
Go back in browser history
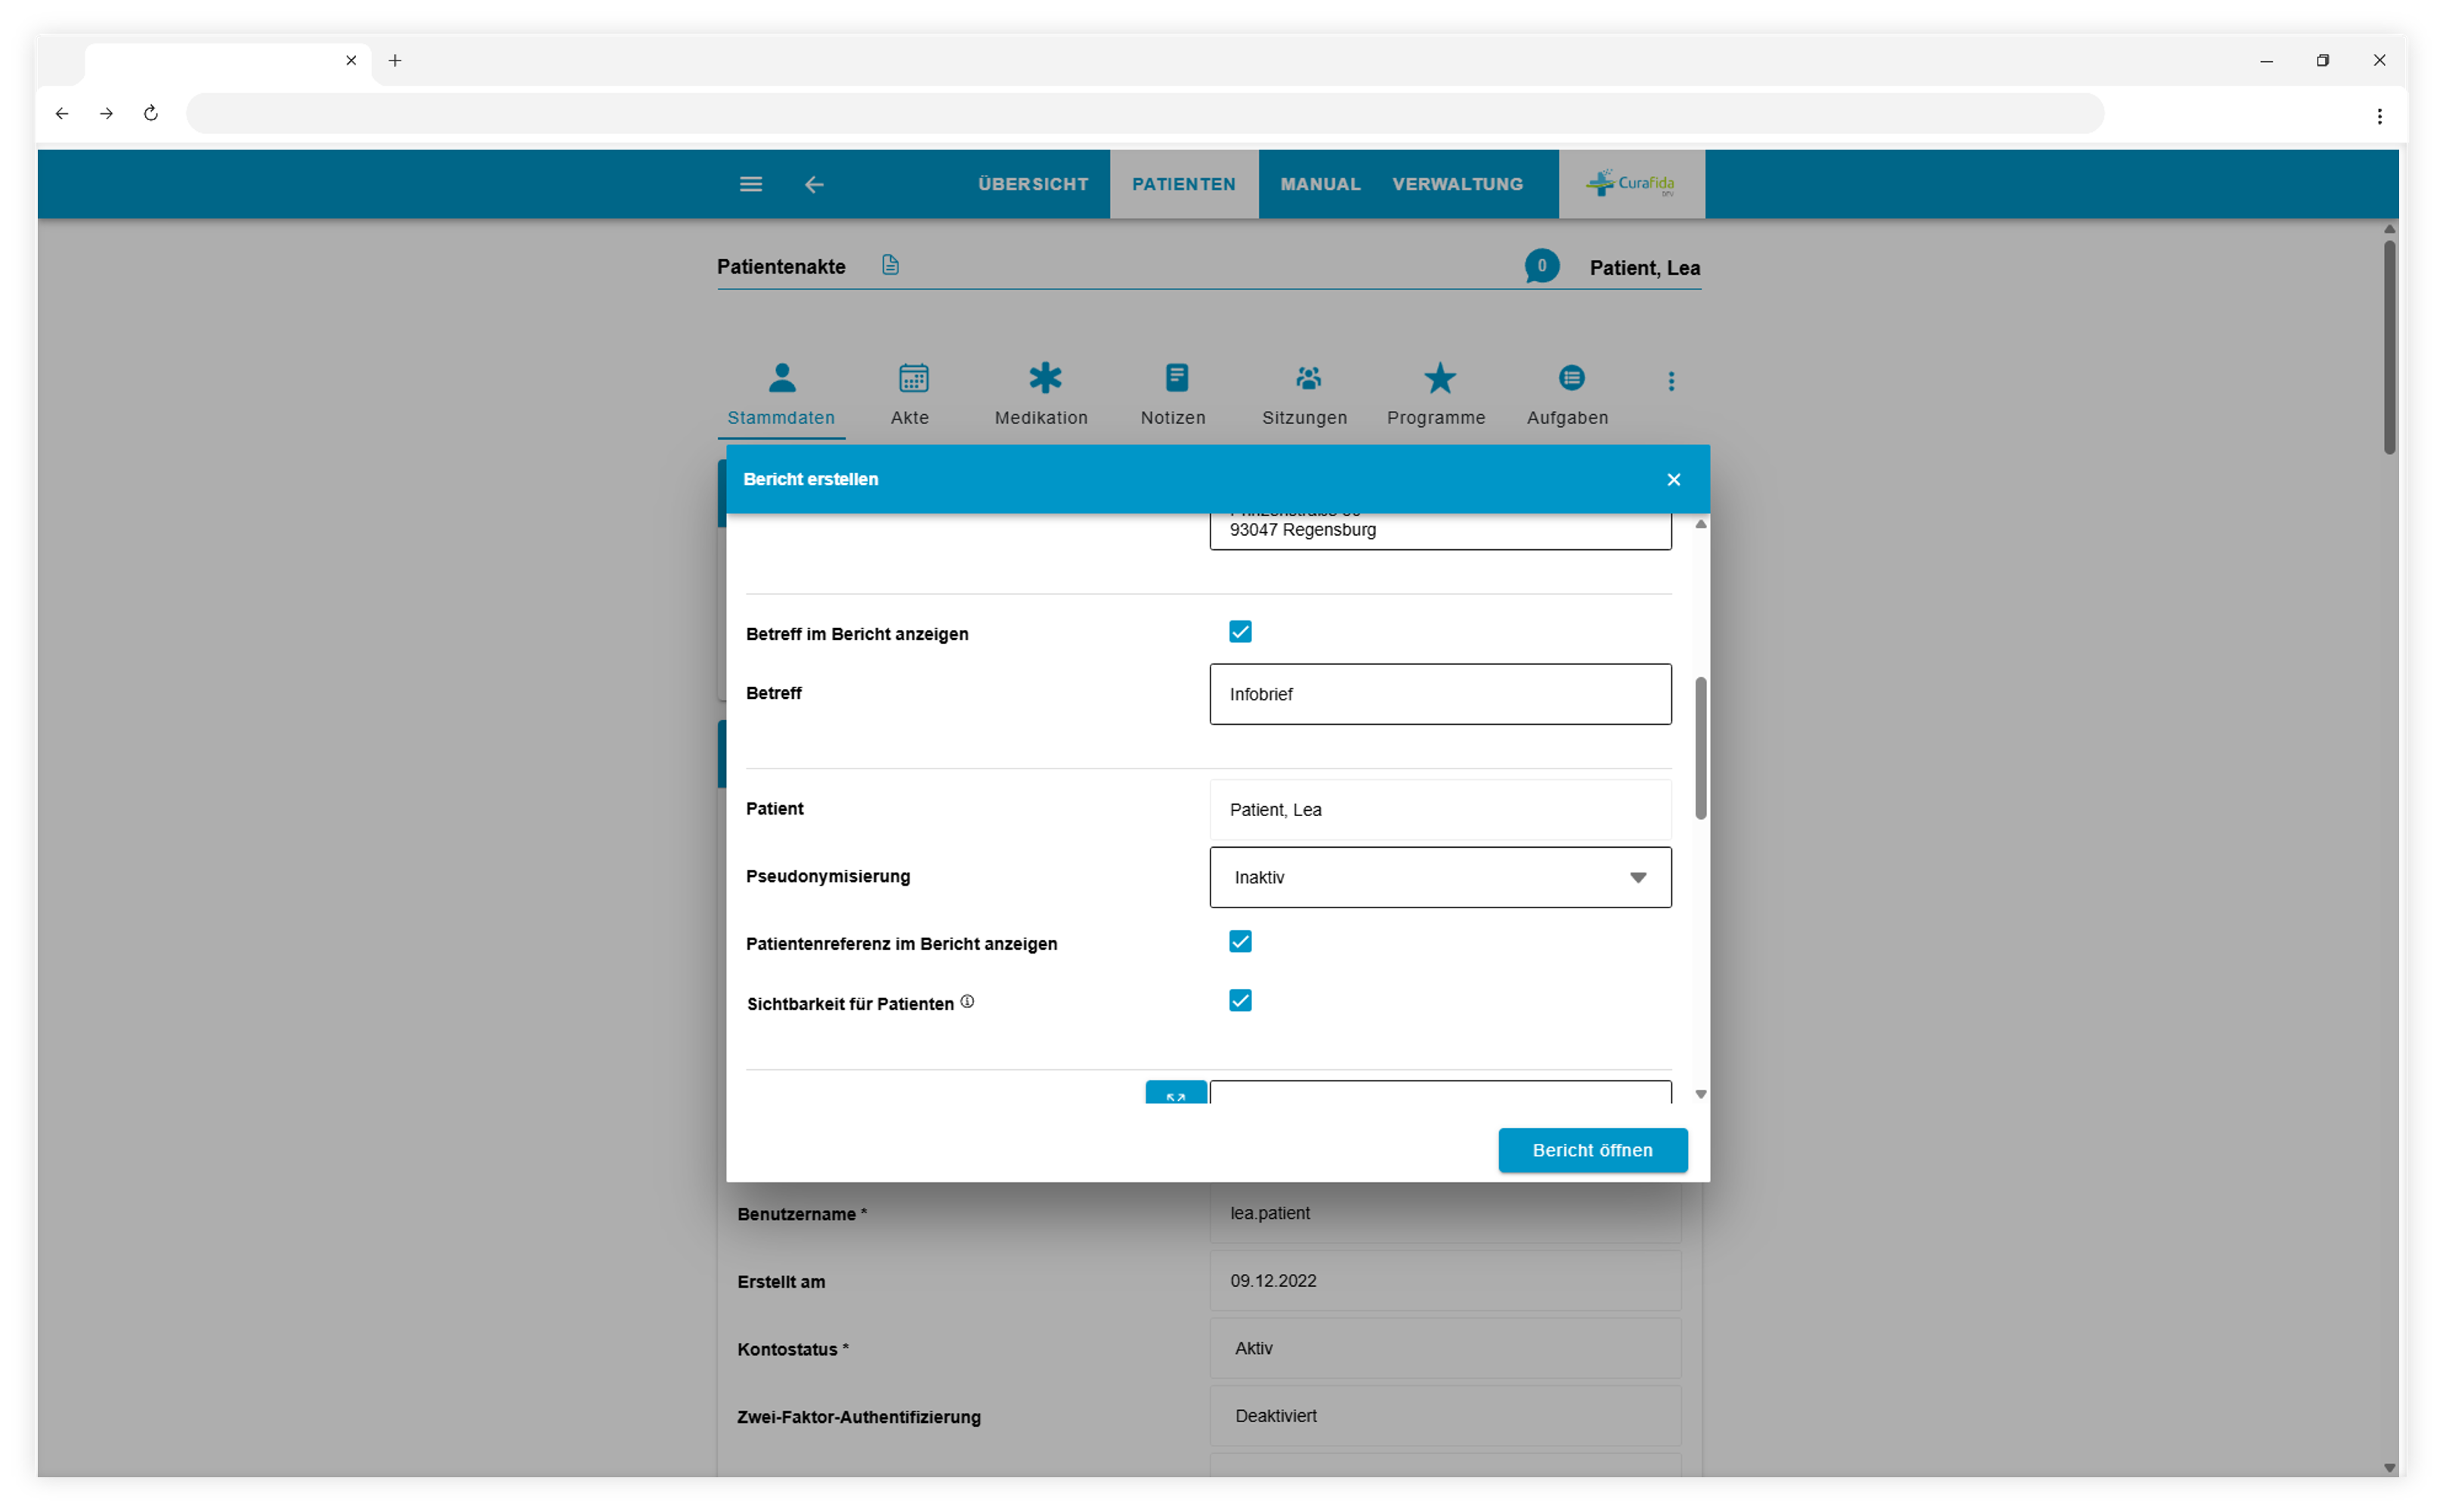(62, 113)
